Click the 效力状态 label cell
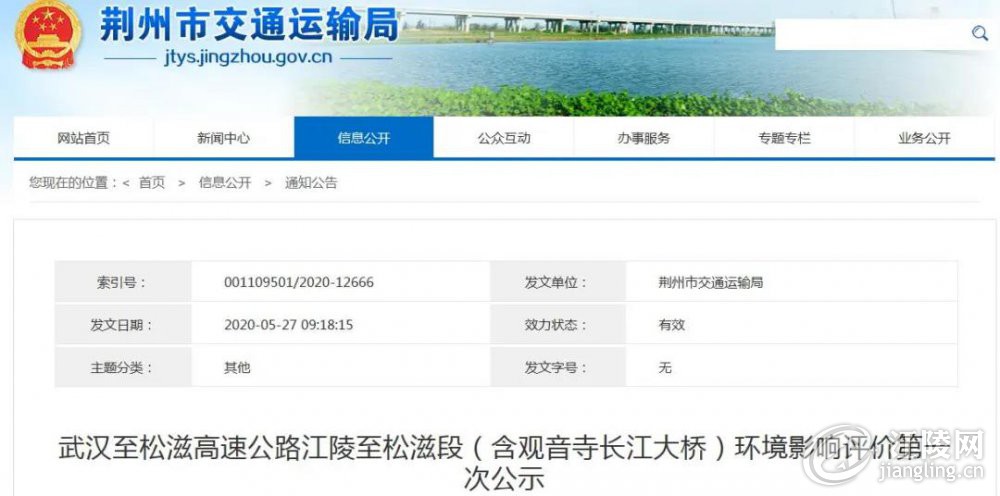The image size is (1000, 496). point(558,325)
